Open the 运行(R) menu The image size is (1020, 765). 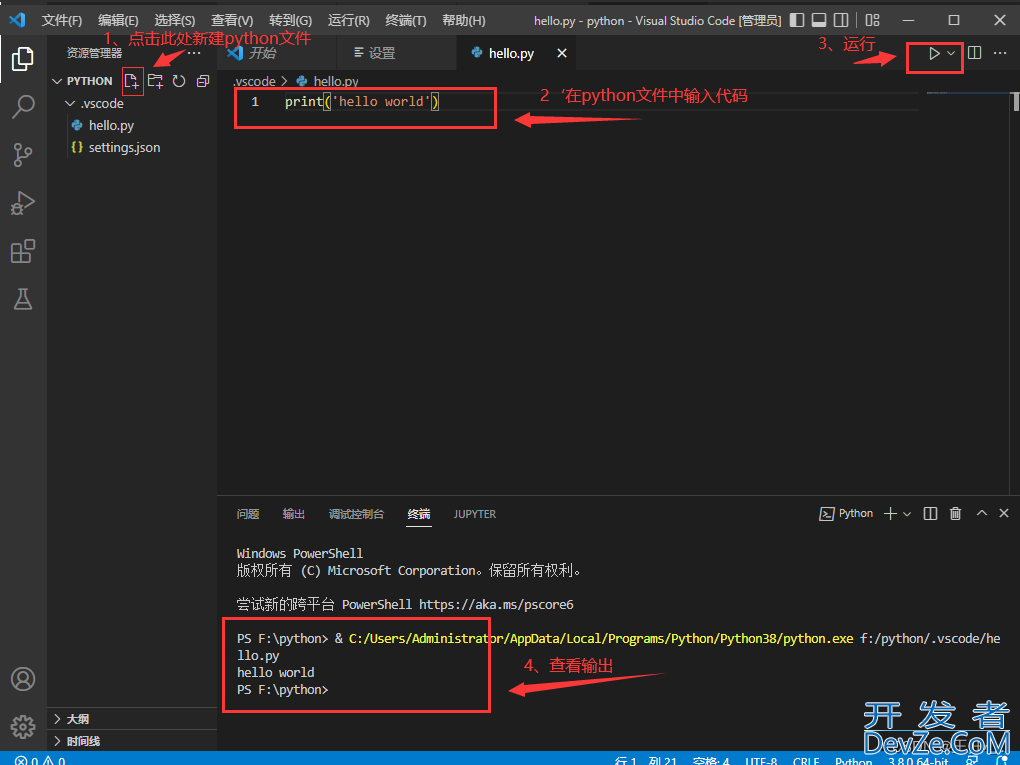(349, 20)
